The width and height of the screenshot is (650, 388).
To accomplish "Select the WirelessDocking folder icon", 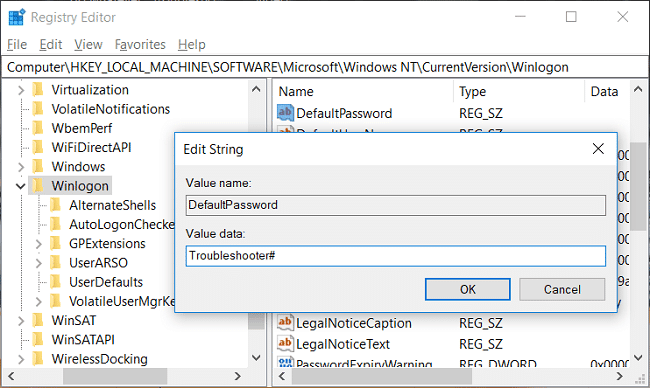I will [38, 359].
